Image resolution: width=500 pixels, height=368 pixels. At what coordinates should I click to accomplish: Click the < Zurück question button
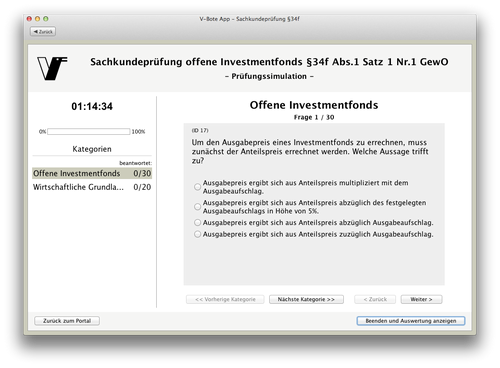(375, 299)
